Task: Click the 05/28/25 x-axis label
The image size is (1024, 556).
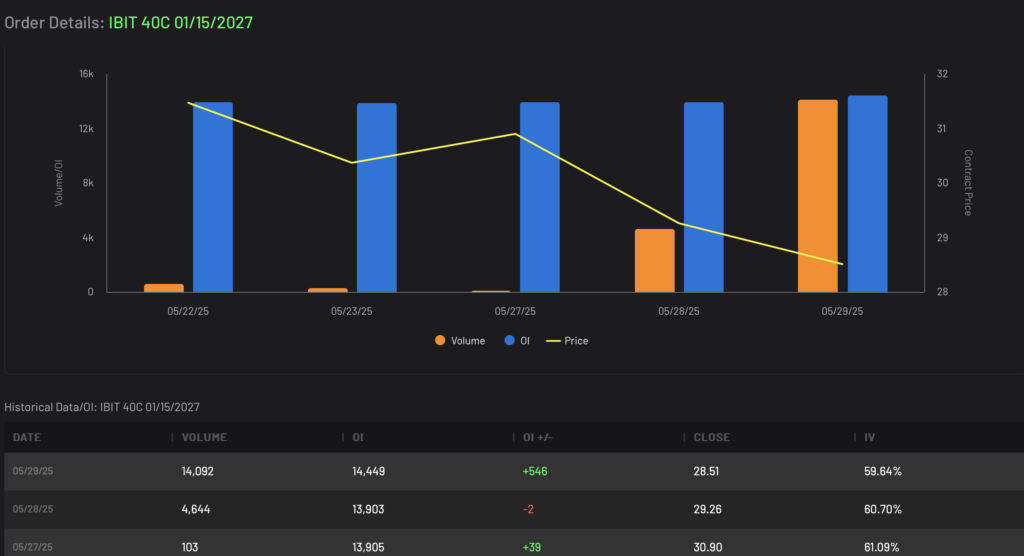Action: 679,311
